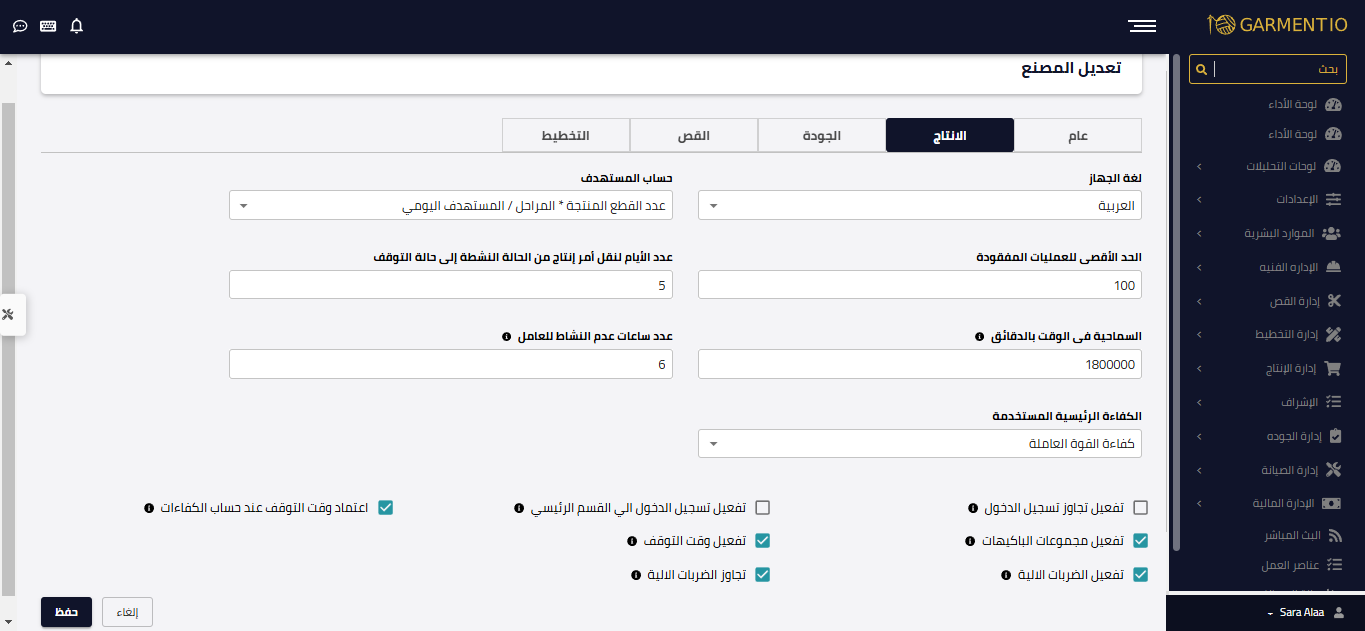Image resolution: width=1365 pixels, height=631 pixels.
Task: Switch to الجودة tab
Action: point(822,135)
